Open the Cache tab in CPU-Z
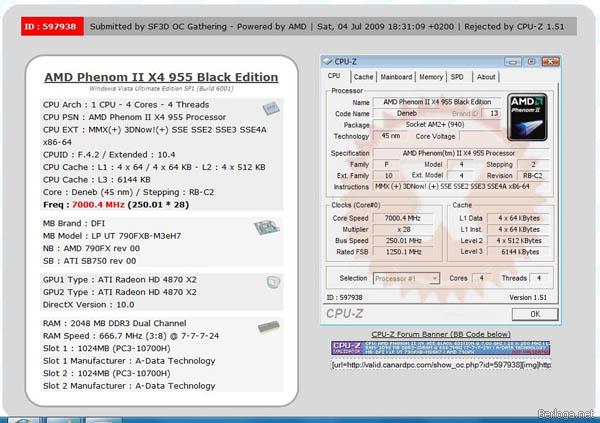 pyautogui.click(x=363, y=77)
